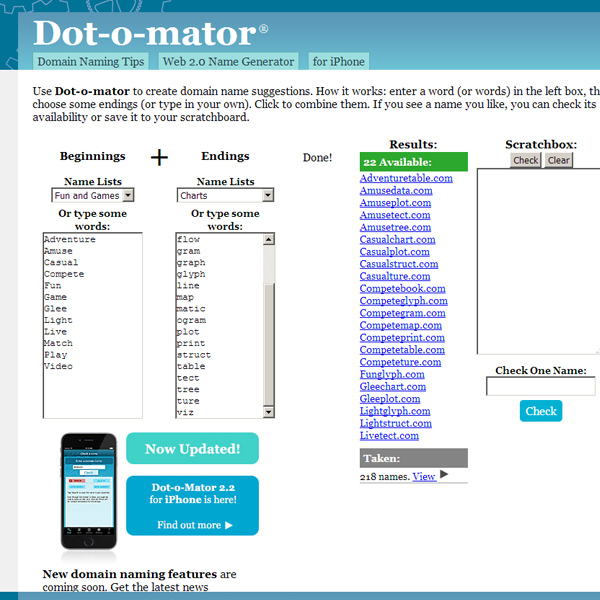Open the Casualchart.com result link
Screen dimensions: 600x600
click(398, 240)
